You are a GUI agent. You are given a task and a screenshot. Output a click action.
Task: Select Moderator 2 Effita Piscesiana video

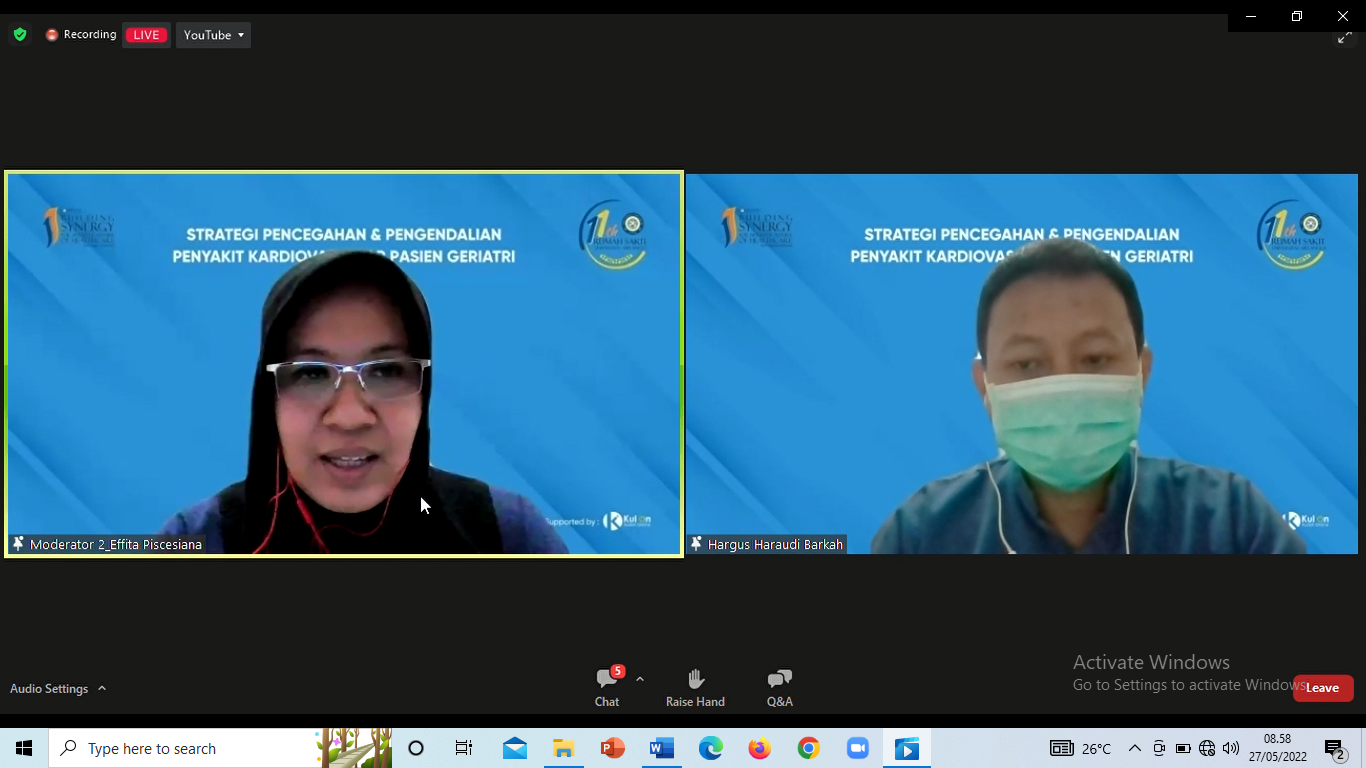click(x=344, y=364)
